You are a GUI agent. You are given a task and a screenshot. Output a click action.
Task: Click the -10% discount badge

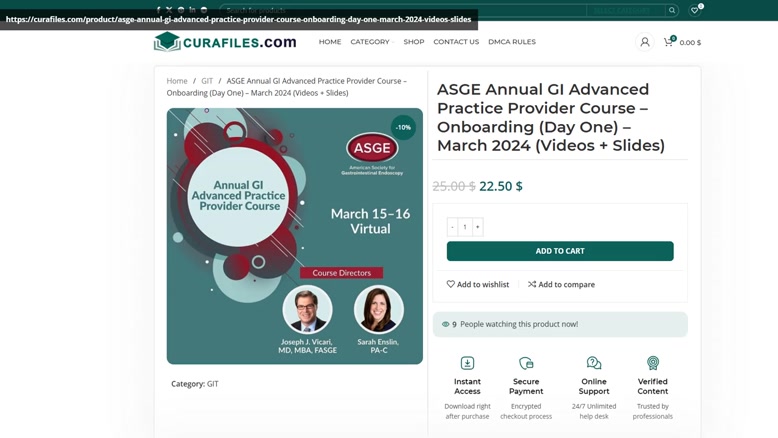point(403,127)
